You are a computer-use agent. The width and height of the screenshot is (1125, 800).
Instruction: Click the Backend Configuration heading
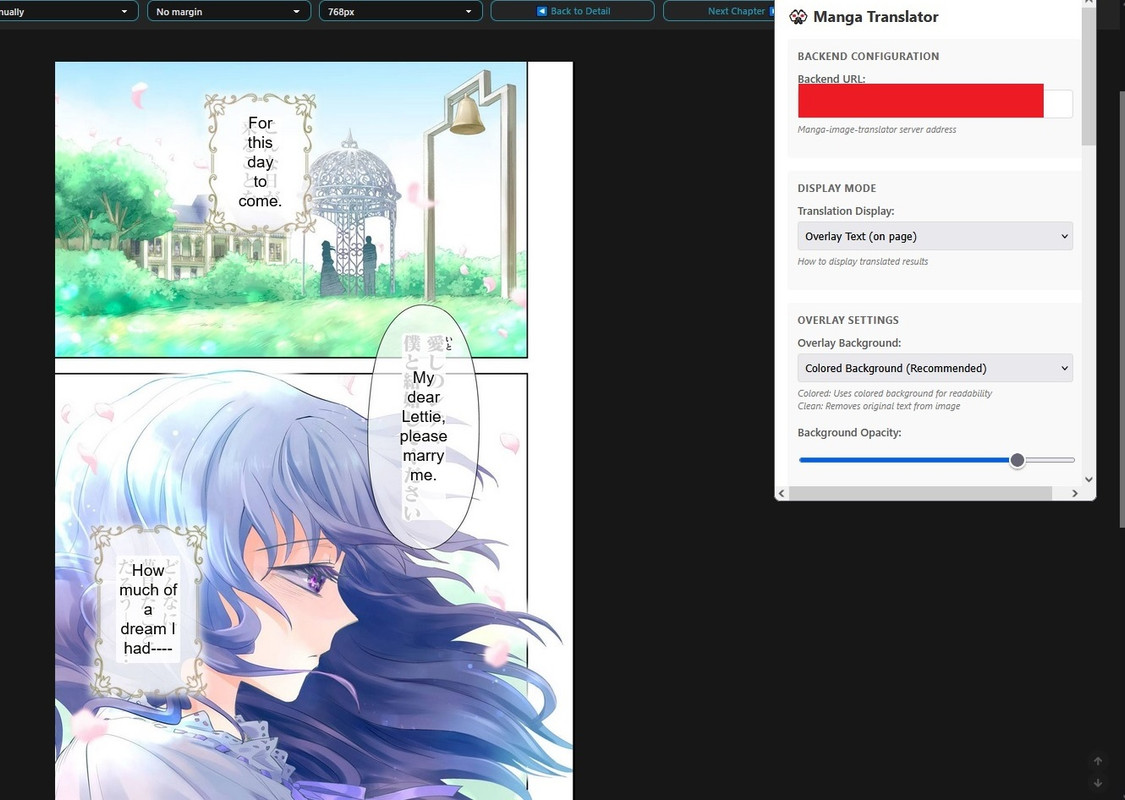(868, 56)
